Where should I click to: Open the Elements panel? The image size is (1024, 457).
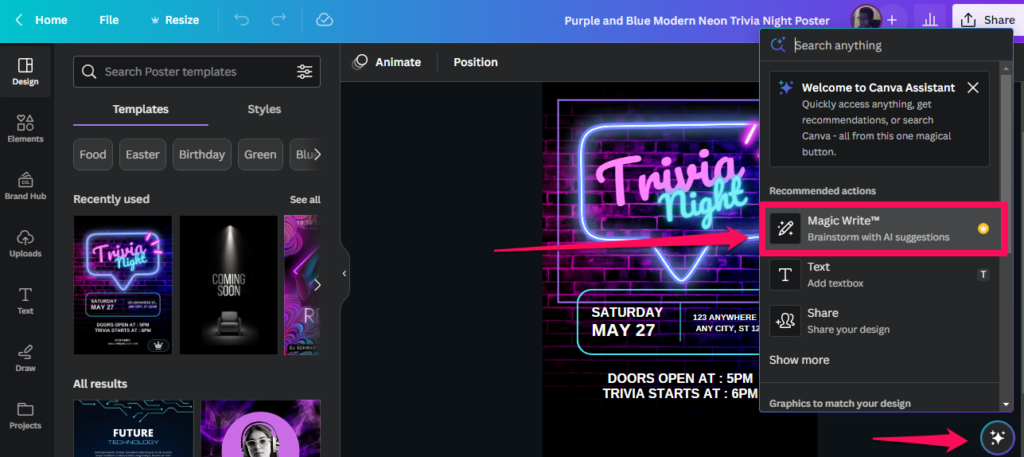(x=25, y=129)
